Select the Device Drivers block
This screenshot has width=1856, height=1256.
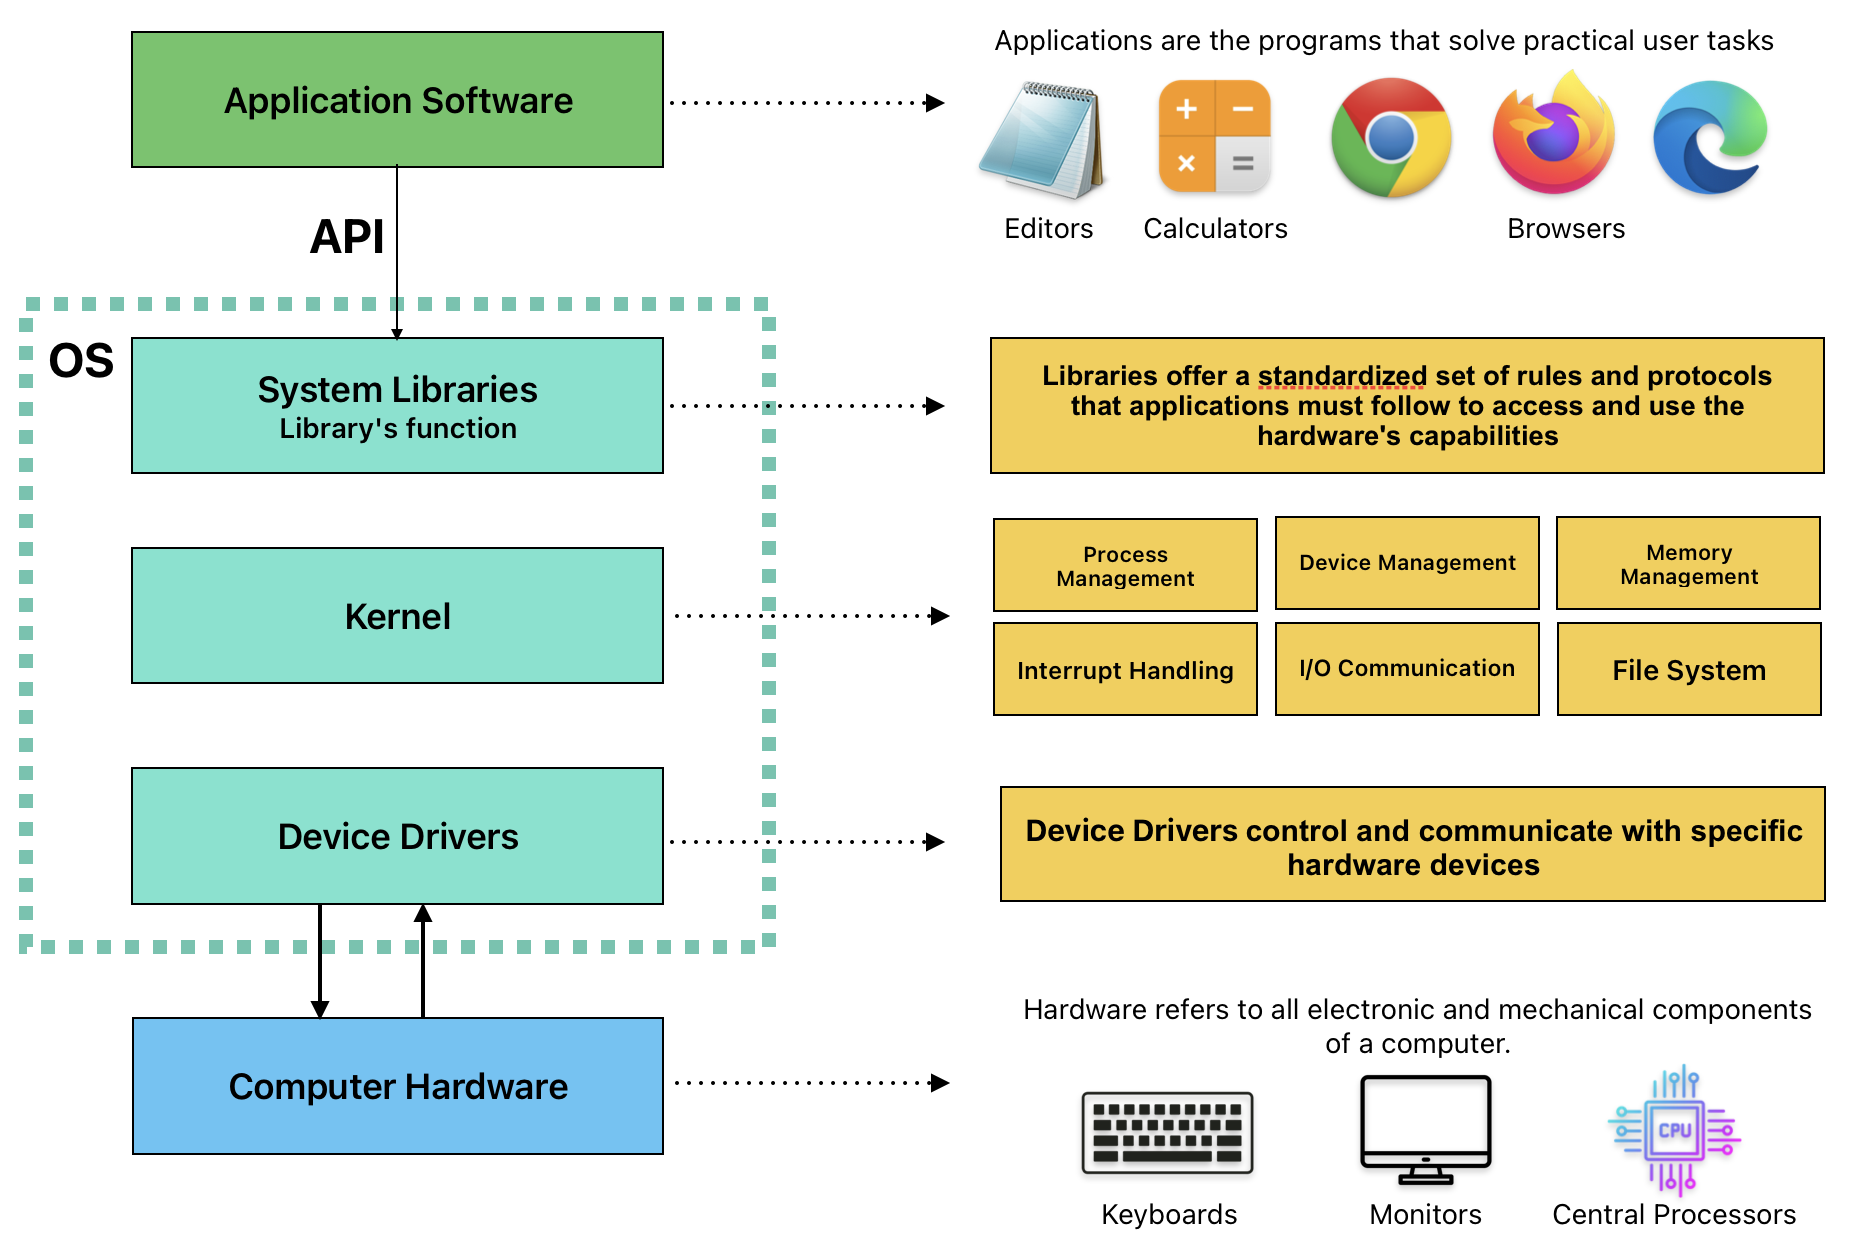[x=397, y=836]
